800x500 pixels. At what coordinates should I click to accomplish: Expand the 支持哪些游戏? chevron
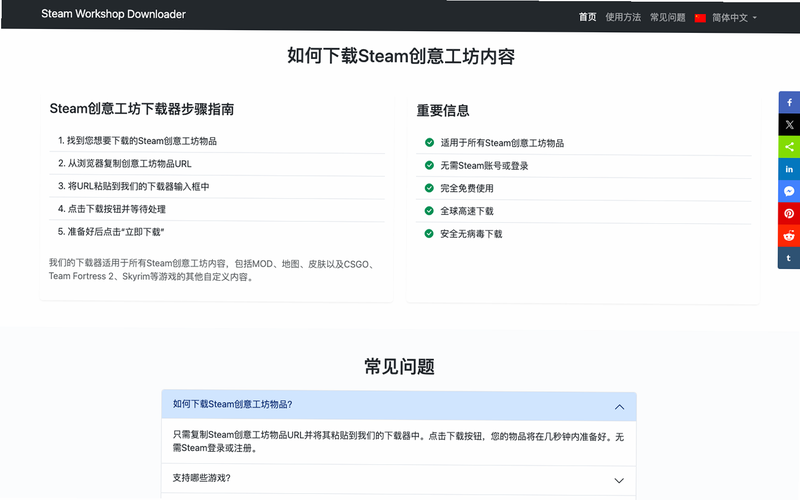[x=619, y=481]
